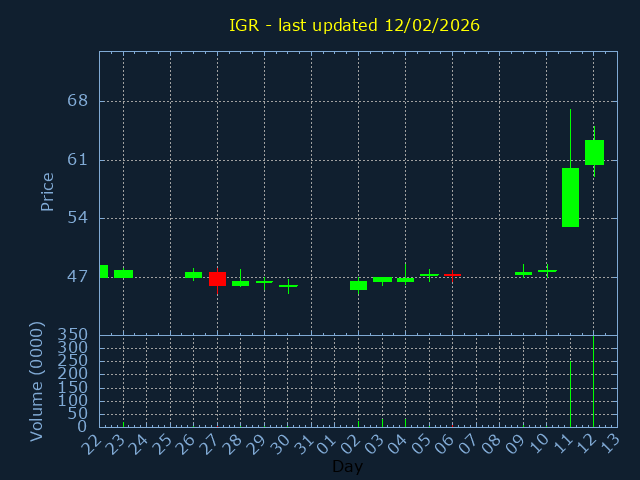Viewport: 640px width, 480px height.
Task: Click the 'Volume (0000)' axis label
Action: [37, 381]
